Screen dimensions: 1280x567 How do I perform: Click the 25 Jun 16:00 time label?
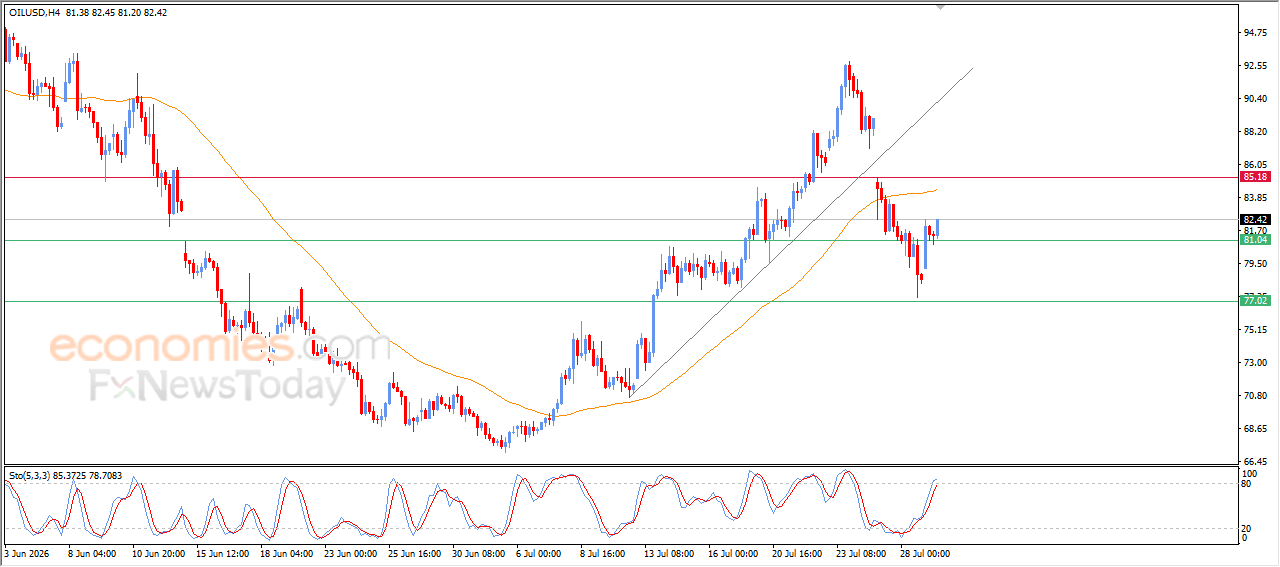tap(414, 552)
